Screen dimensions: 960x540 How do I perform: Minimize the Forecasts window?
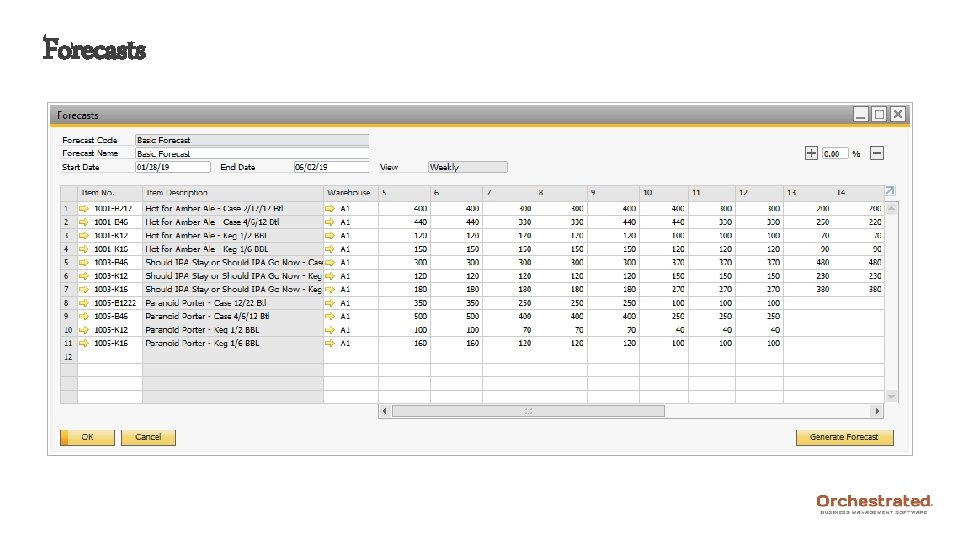click(x=861, y=114)
